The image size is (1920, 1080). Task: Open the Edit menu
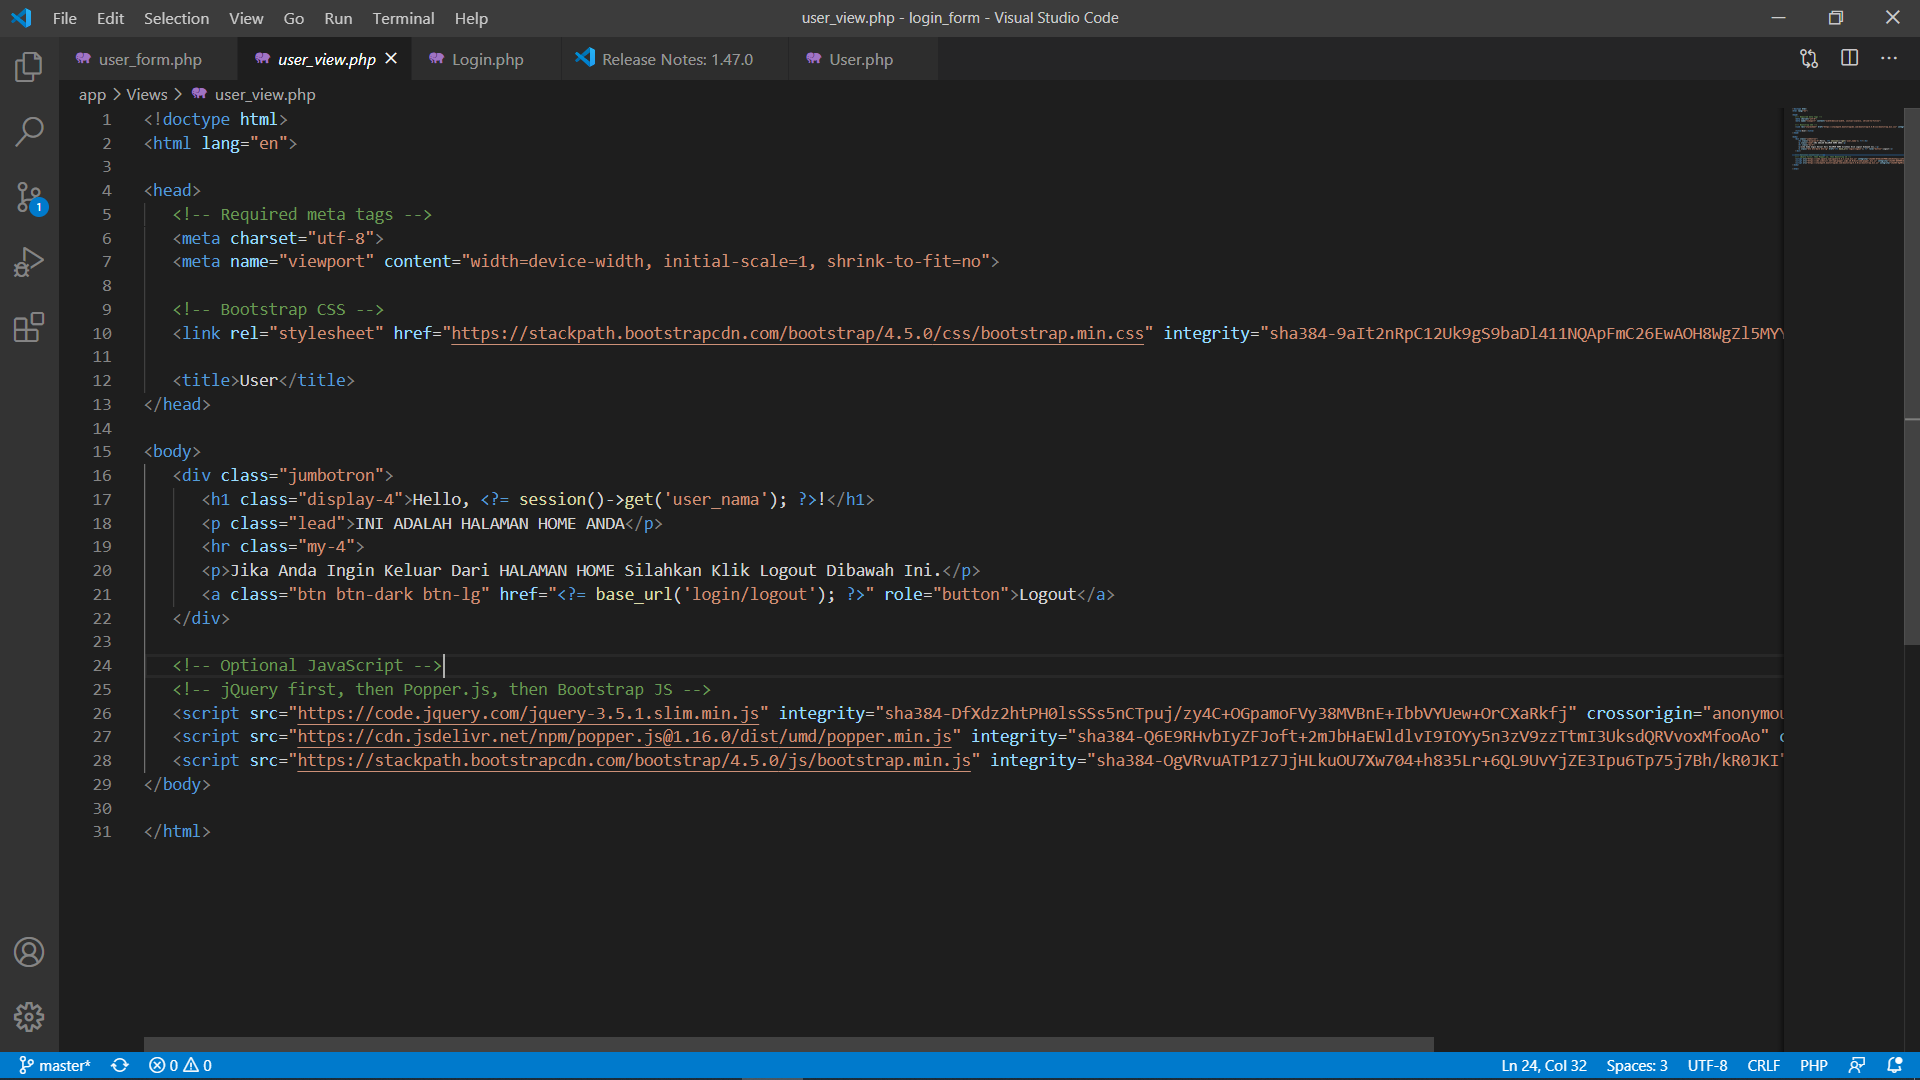coord(110,18)
